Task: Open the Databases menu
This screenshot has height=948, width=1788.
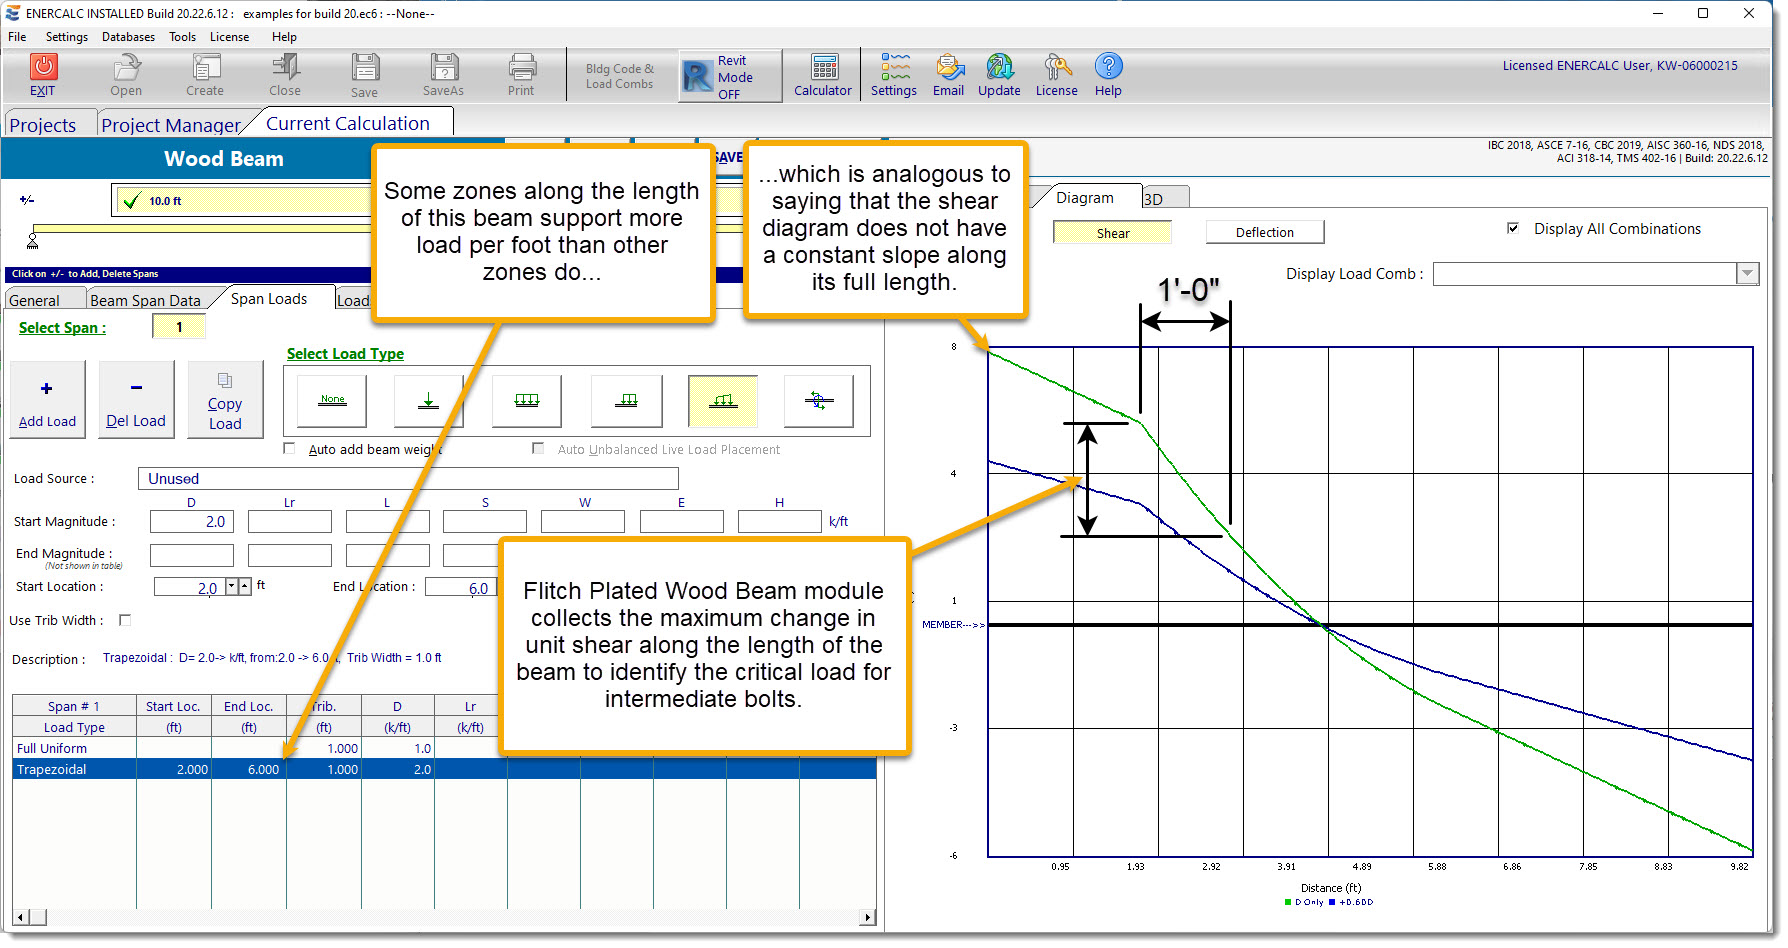Action: click(x=128, y=37)
